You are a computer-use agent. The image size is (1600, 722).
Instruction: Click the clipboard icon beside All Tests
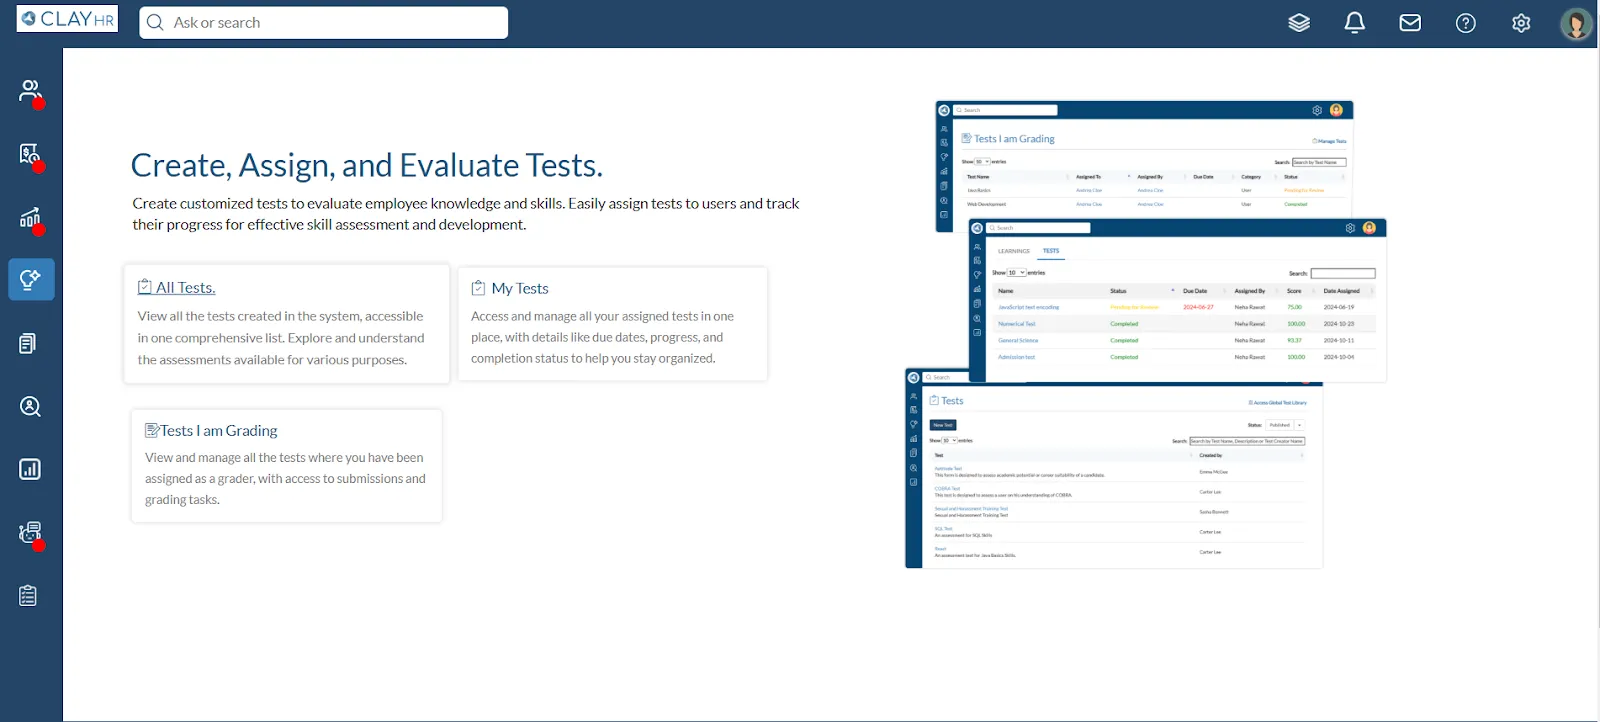tap(145, 287)
